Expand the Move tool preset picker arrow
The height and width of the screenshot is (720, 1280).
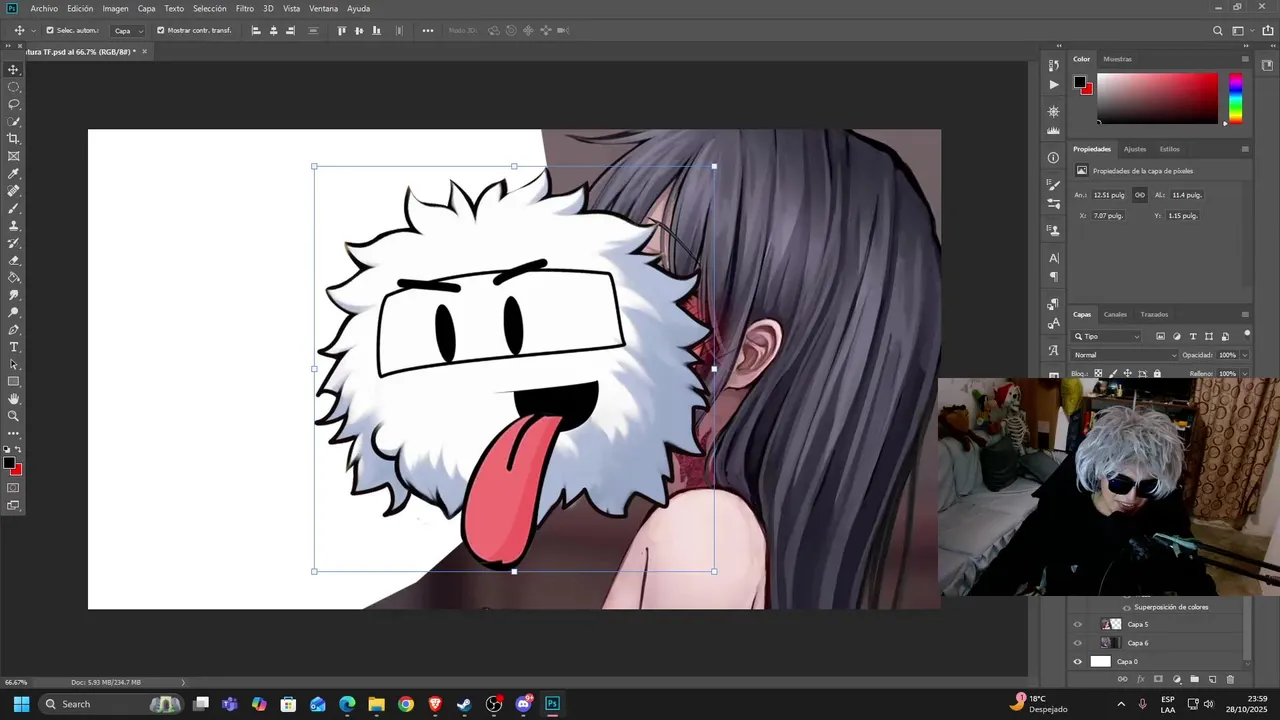click(33, 31)
